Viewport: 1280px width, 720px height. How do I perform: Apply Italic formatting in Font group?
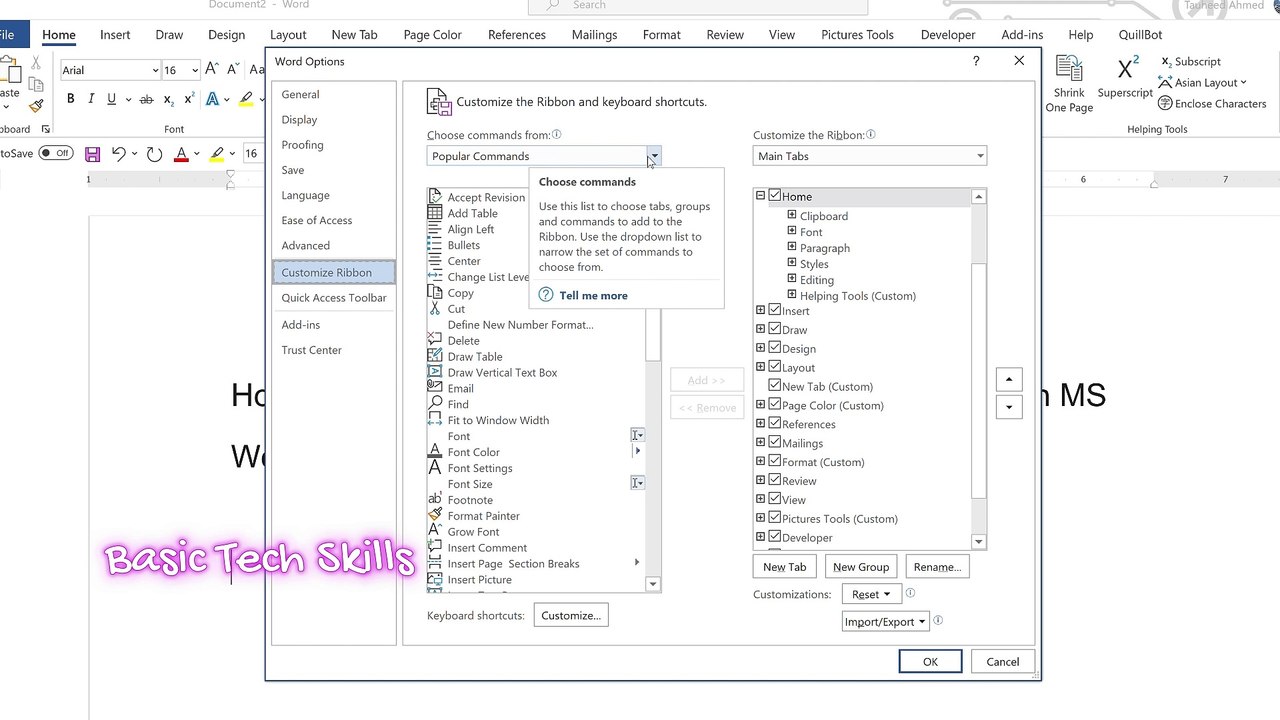pyautogui.click(x=91, y=99)
